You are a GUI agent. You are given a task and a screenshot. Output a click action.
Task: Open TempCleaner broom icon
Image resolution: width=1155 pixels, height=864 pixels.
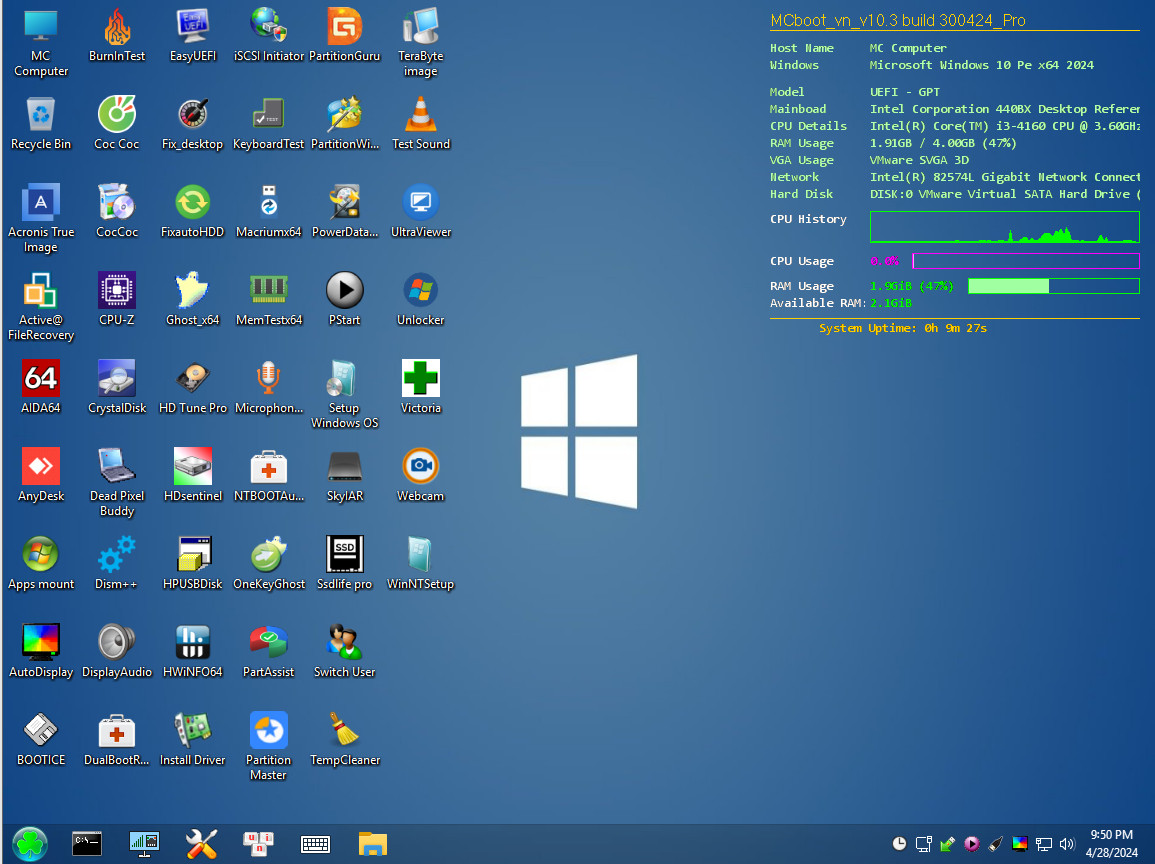click(345, 739)
